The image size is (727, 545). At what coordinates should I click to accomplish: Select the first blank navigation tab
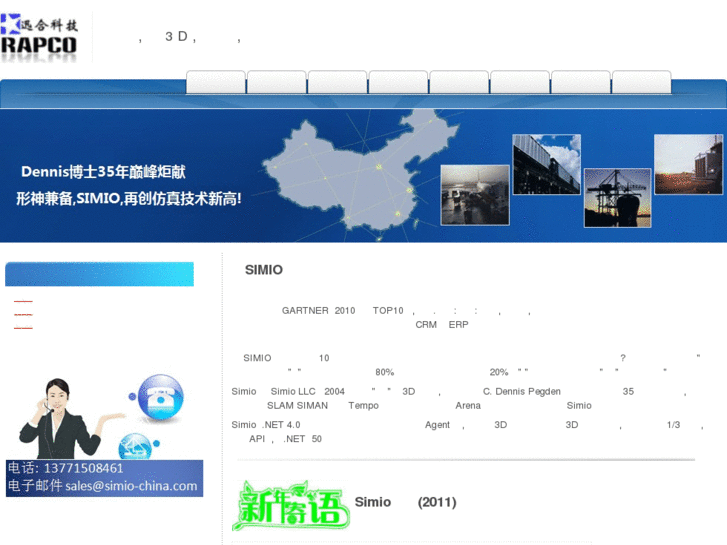(216, 82)
